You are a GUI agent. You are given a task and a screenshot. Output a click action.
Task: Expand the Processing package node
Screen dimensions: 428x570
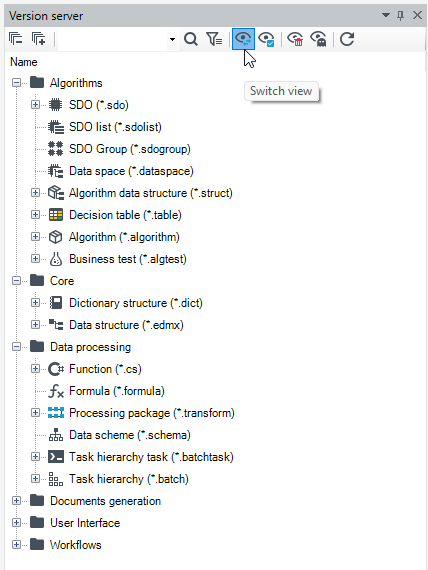point(35,413)
